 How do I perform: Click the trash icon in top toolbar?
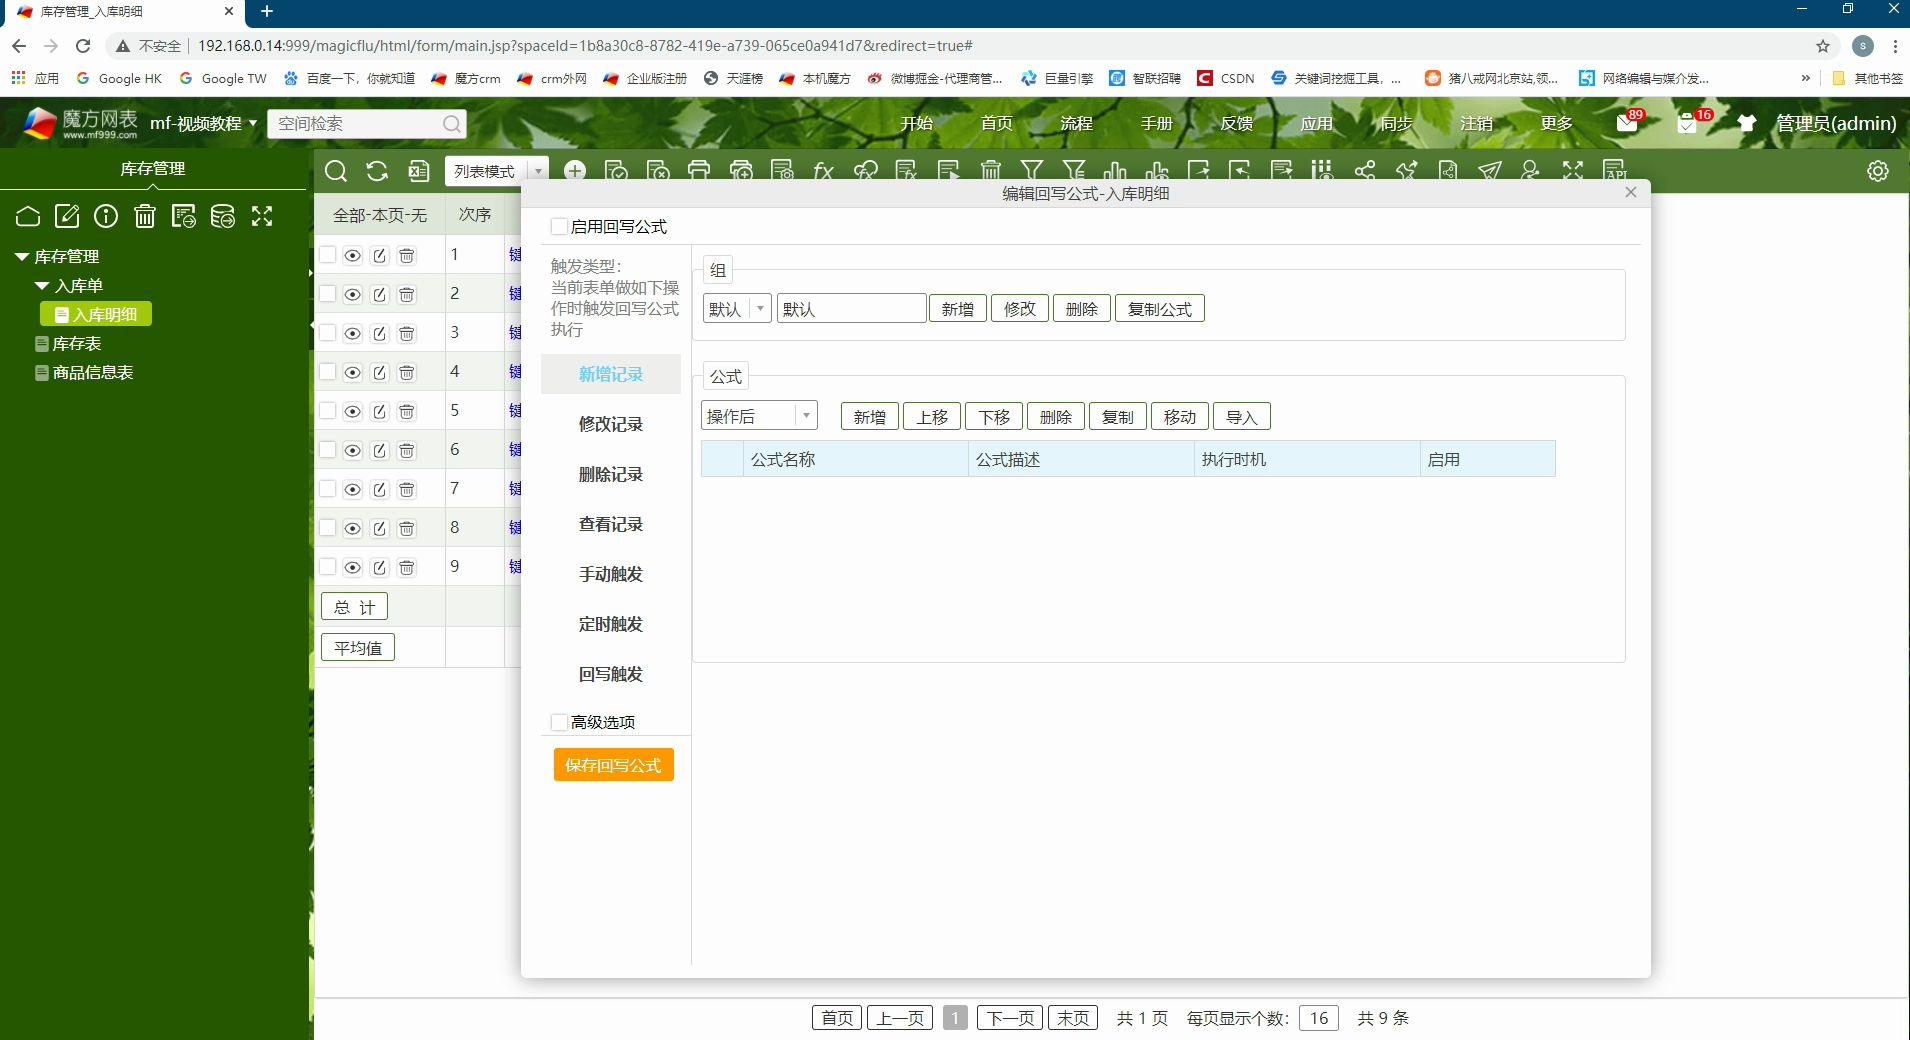click(990, 171)
